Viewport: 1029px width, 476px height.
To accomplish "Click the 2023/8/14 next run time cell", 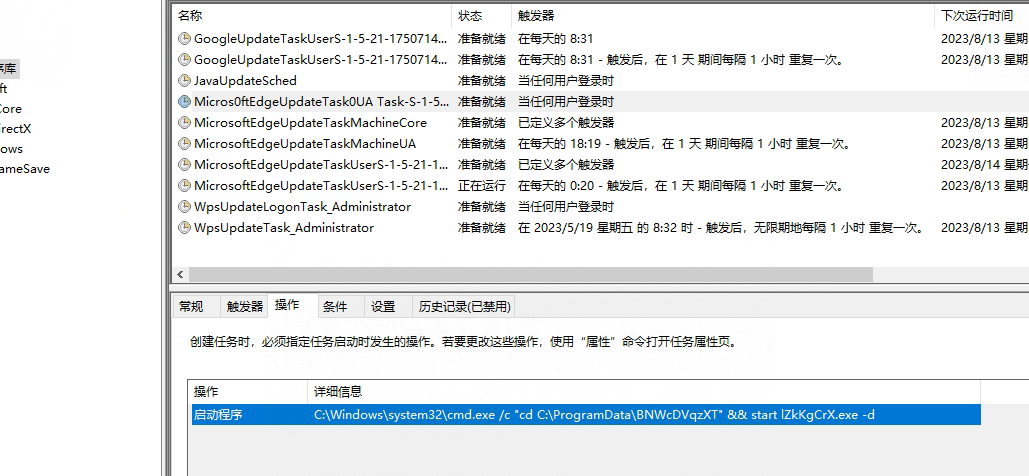I will coord(984,165).
